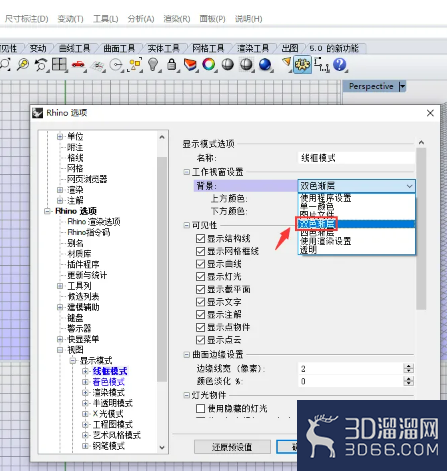Click the light bulb Hide Objects icon
The height and width of the screenshot is (471, 447).
[153, 64]
